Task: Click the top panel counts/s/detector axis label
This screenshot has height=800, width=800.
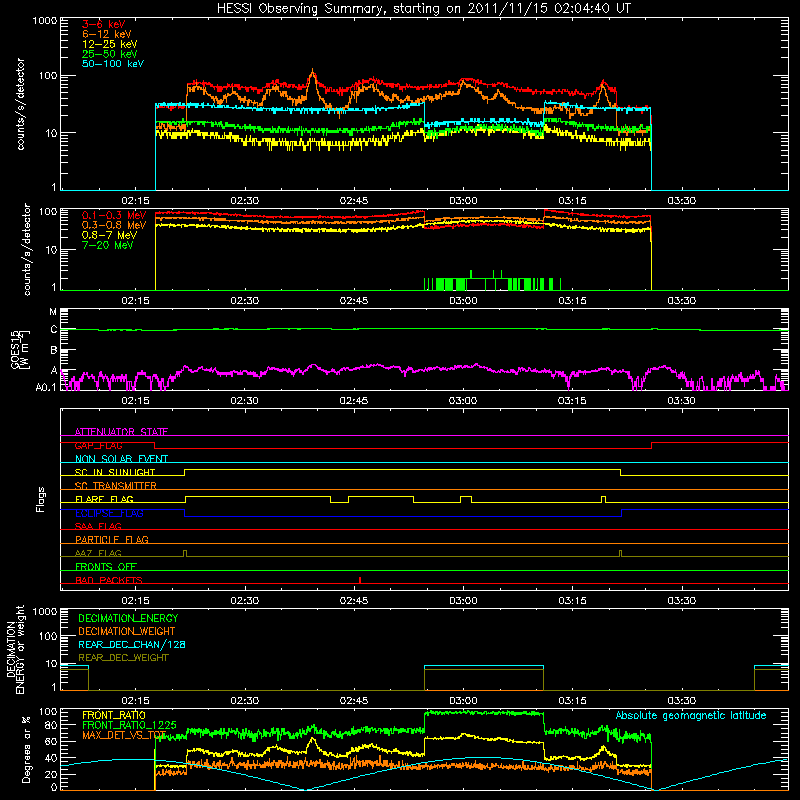Action: (x=20, y=104)
